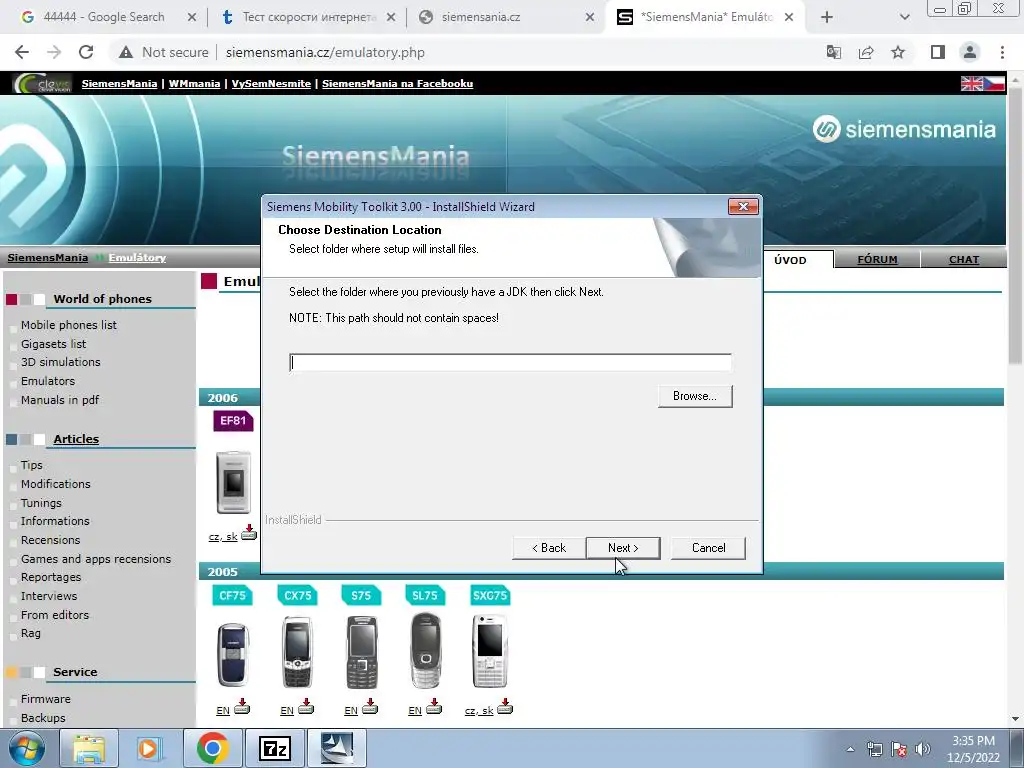Go back with Chrome's back arrow

pos(22,52)
